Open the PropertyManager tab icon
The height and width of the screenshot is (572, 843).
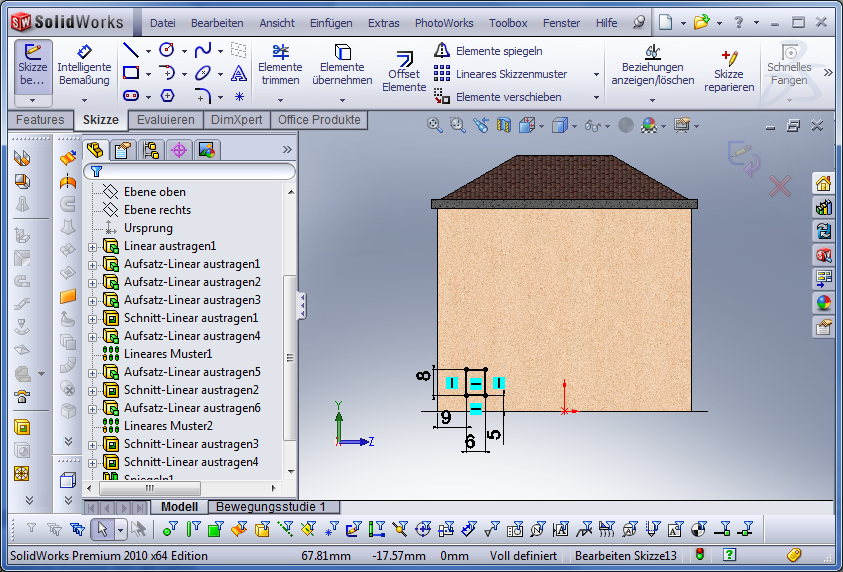point(123,150)
